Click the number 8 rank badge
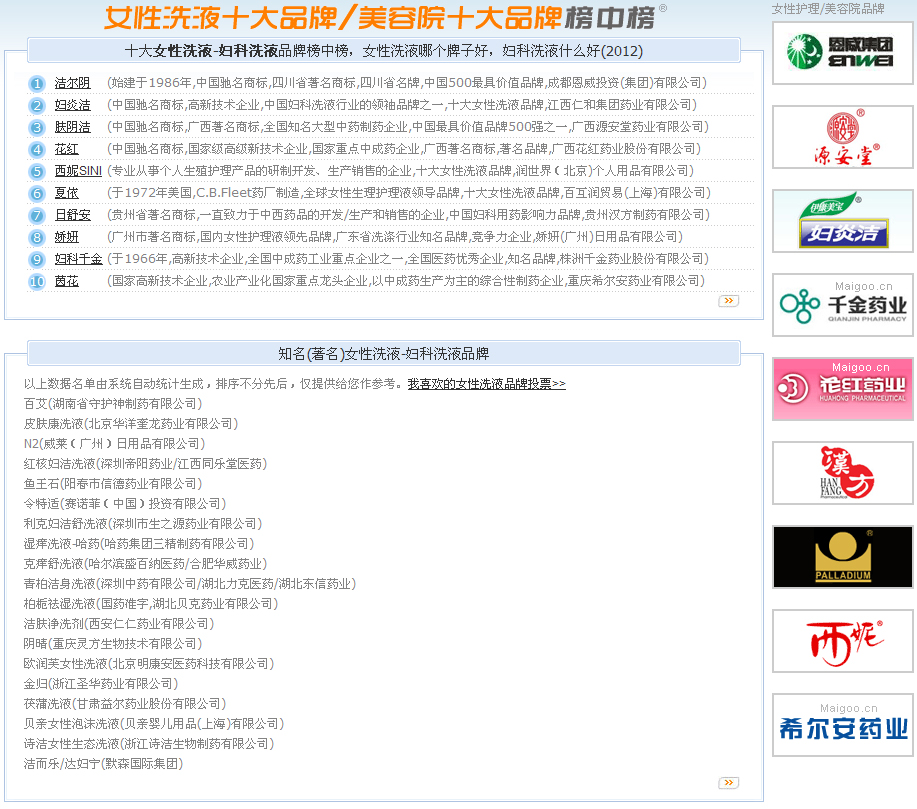 pyautogui.click(x=37, y=237)
